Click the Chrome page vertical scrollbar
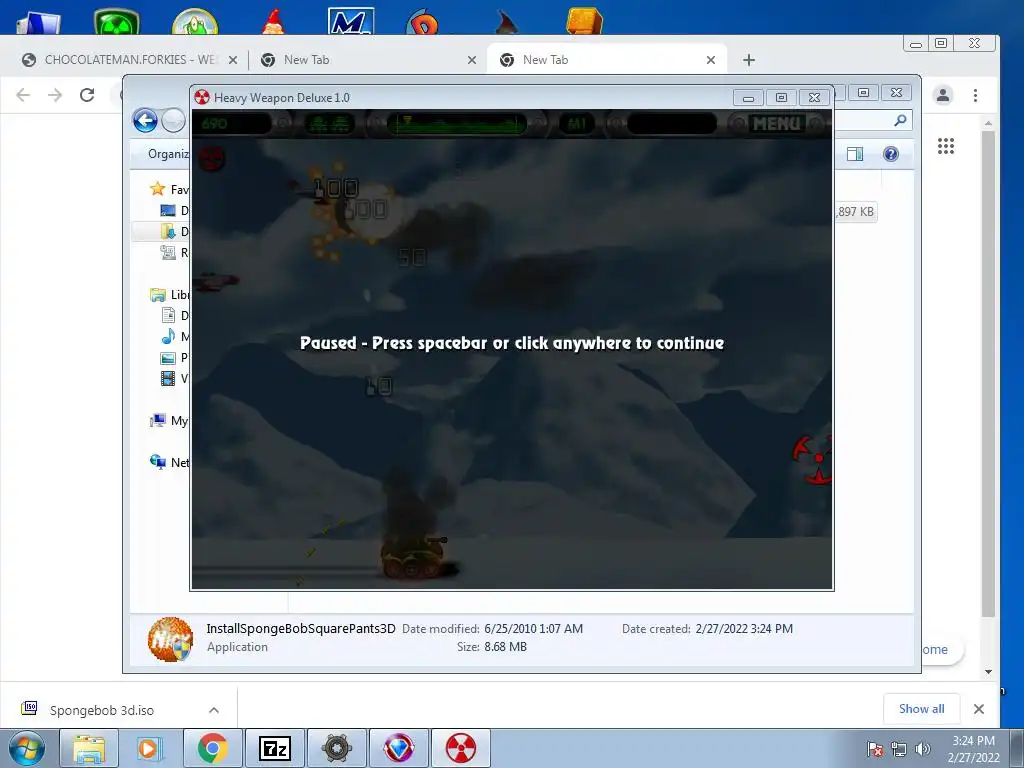 [988, 372]
